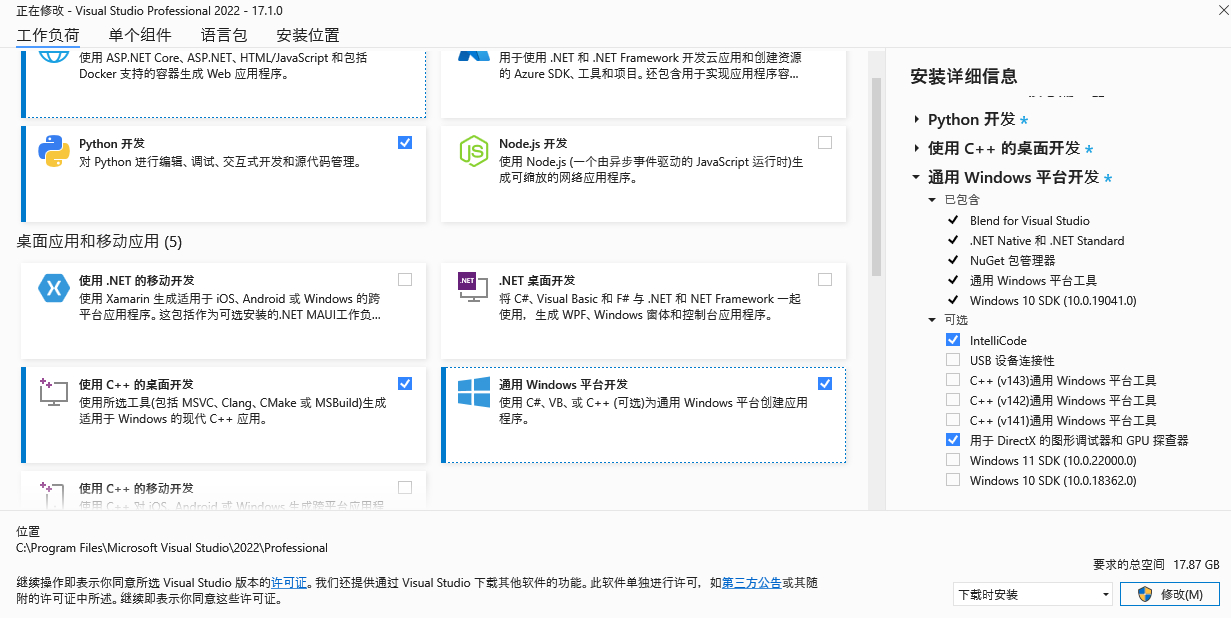Check the .NET 桌面开发 workload checkbox

(825, 280)
